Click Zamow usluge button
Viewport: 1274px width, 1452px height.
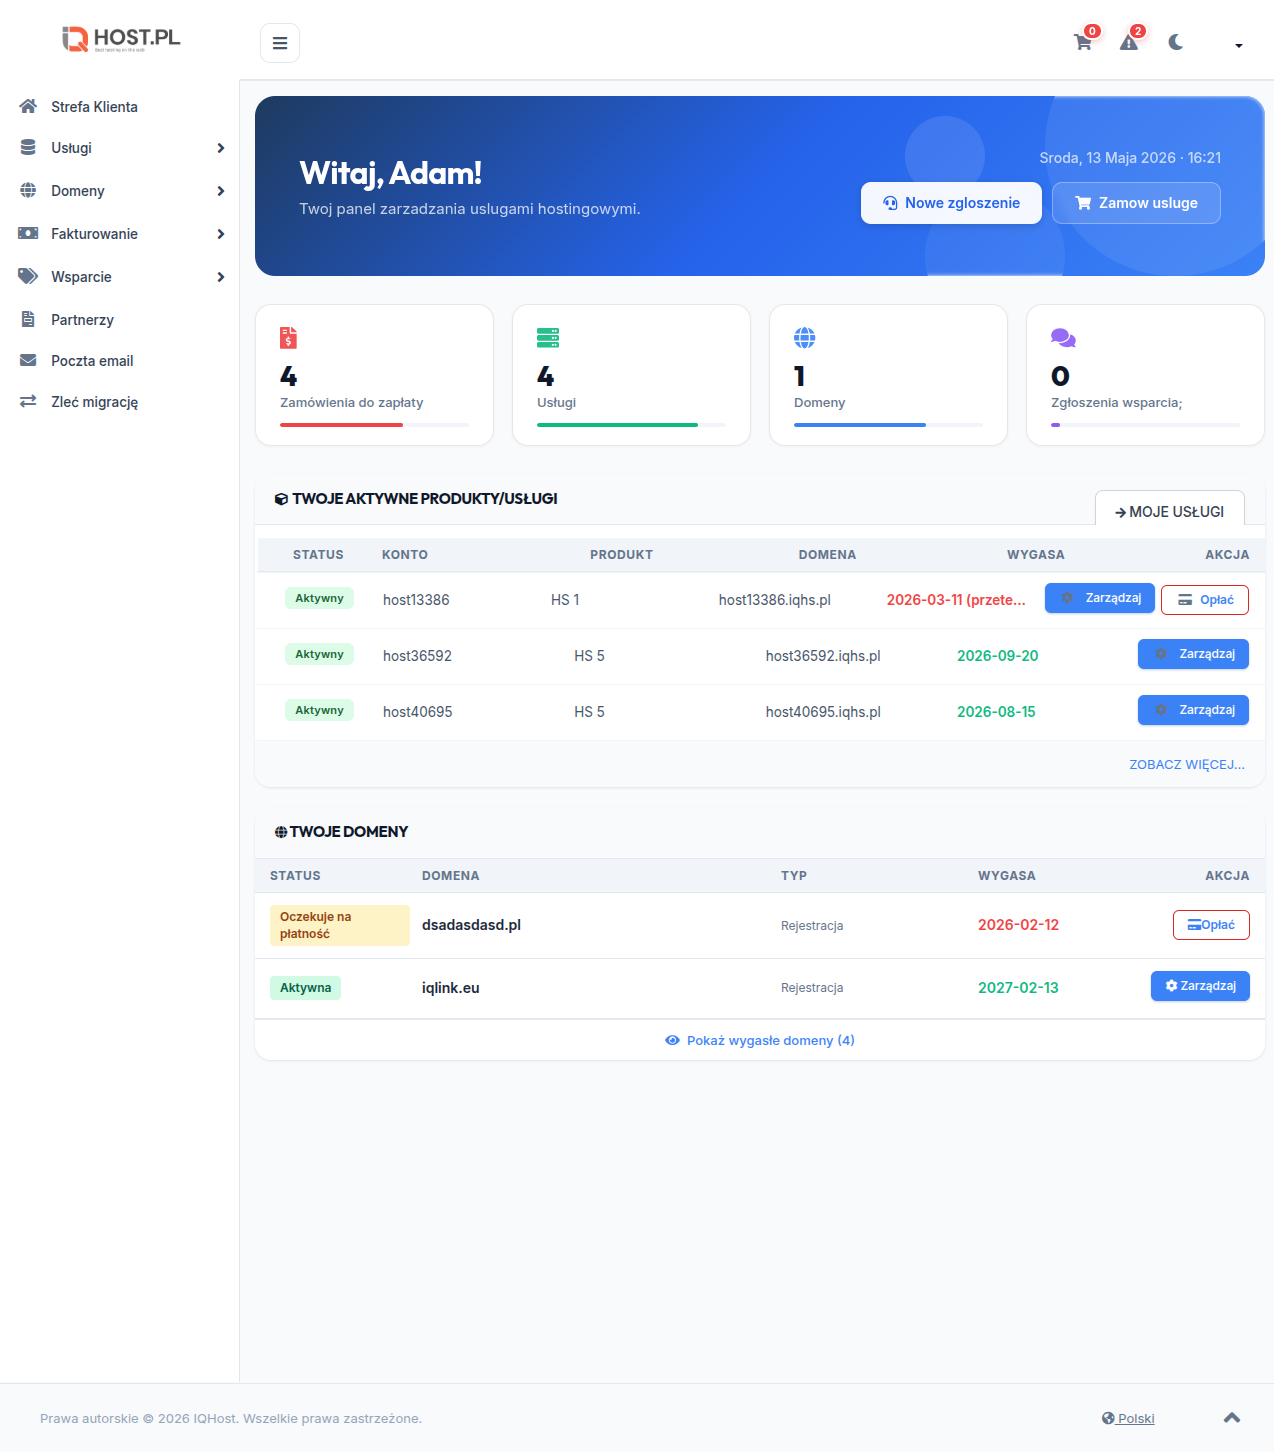point(1136,203)
